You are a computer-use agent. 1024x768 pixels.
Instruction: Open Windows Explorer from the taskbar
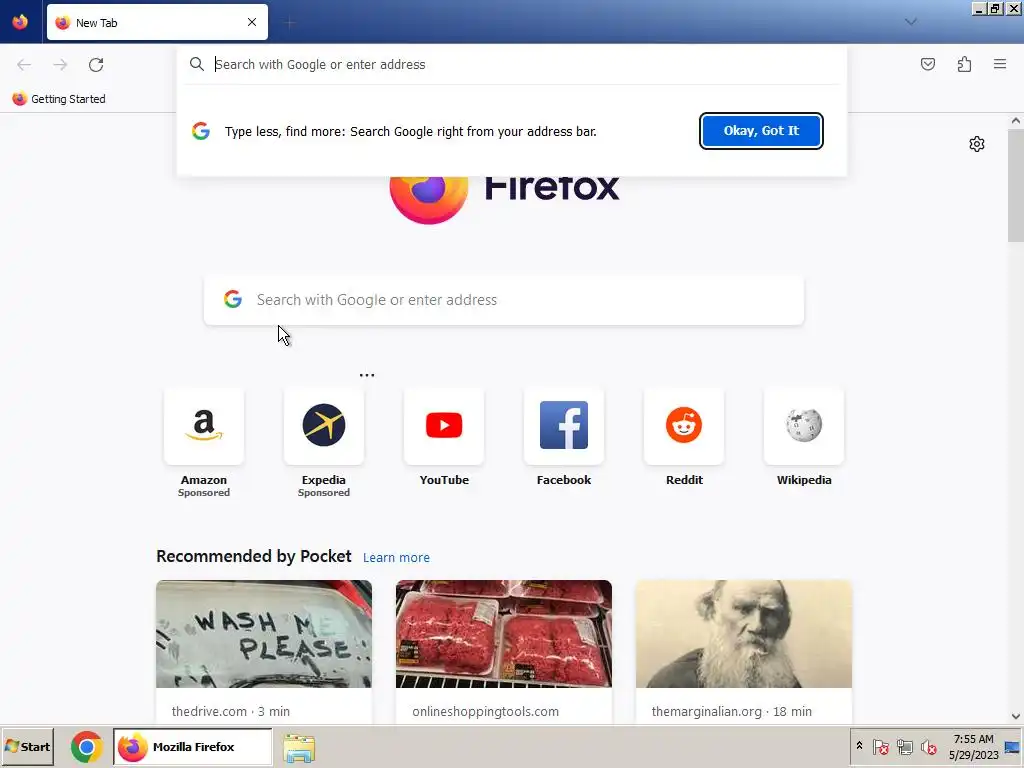pyautogui.click(x=299, y=748)
